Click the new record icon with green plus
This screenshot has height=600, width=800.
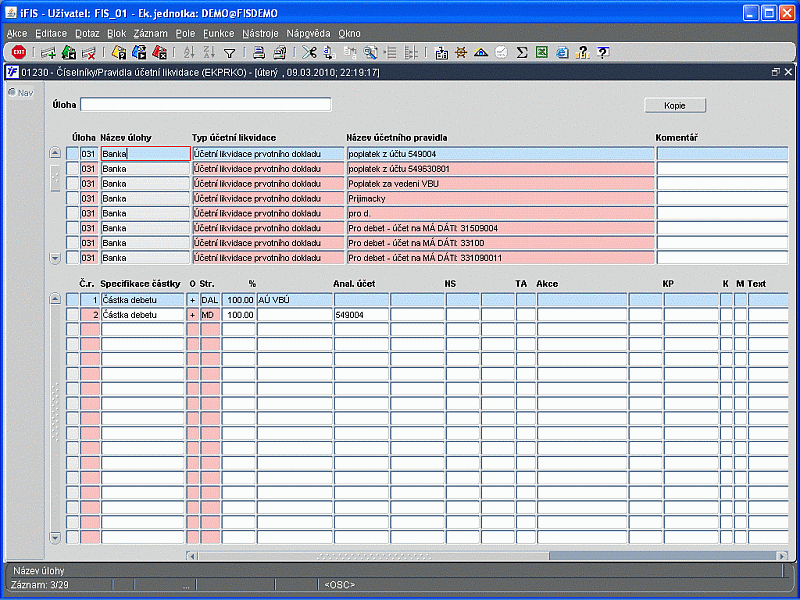coord(48,53)
